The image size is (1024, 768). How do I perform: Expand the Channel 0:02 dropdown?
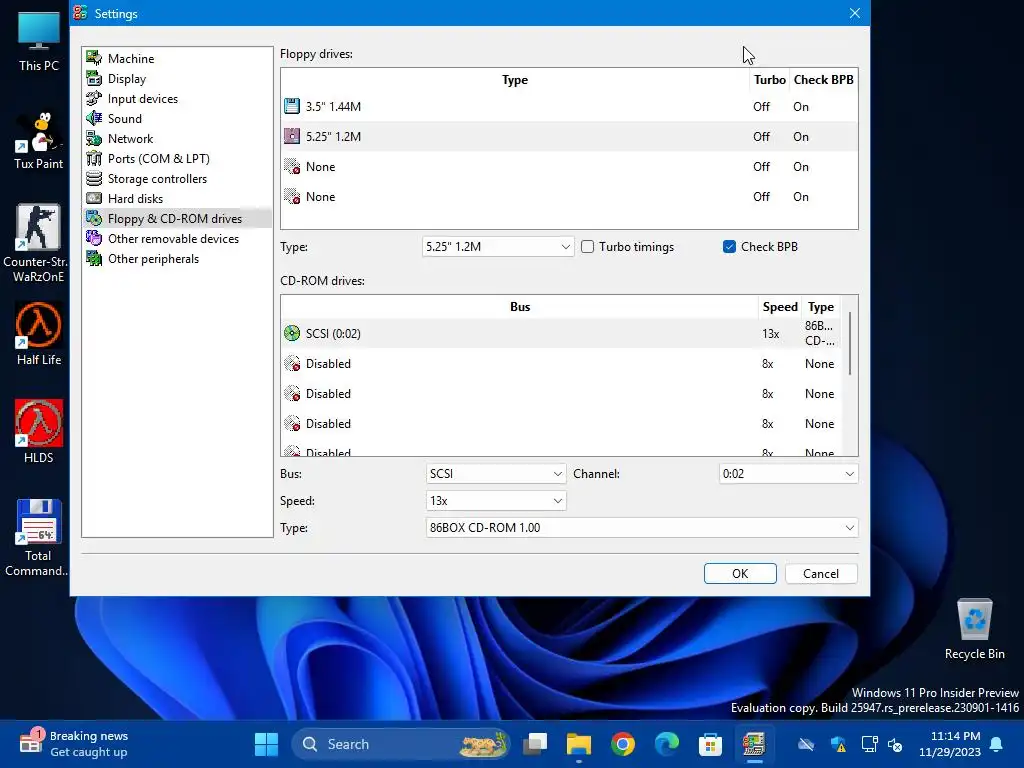tap(788, 473)
